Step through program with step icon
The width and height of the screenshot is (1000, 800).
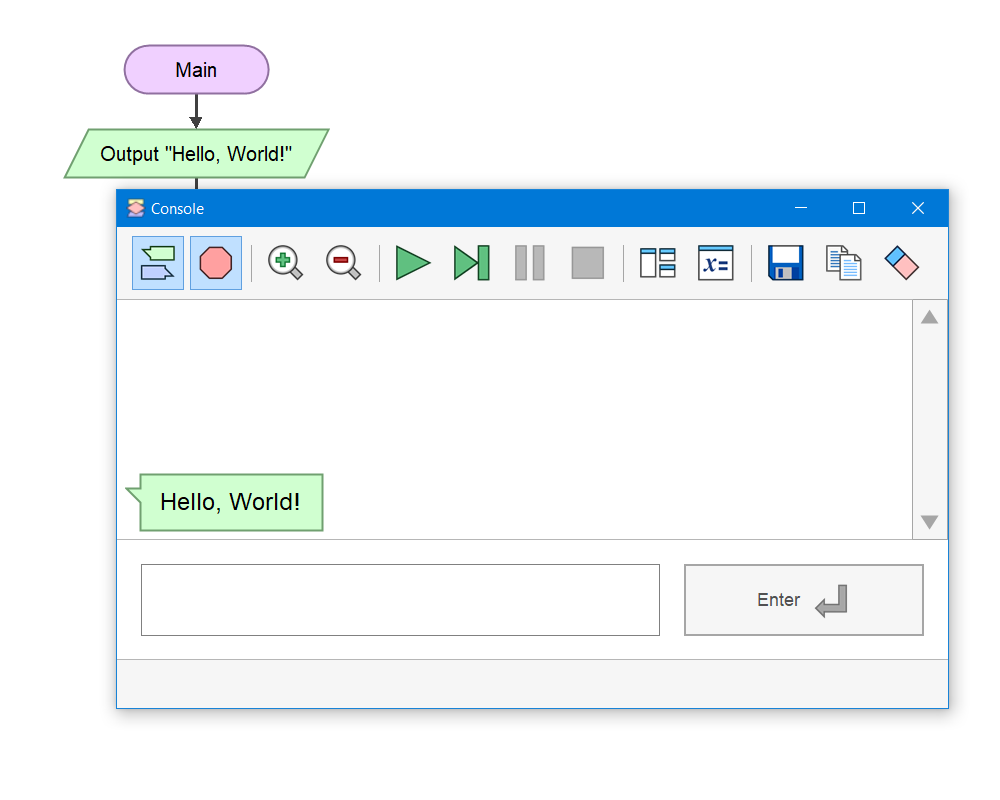tap(471, 263)
